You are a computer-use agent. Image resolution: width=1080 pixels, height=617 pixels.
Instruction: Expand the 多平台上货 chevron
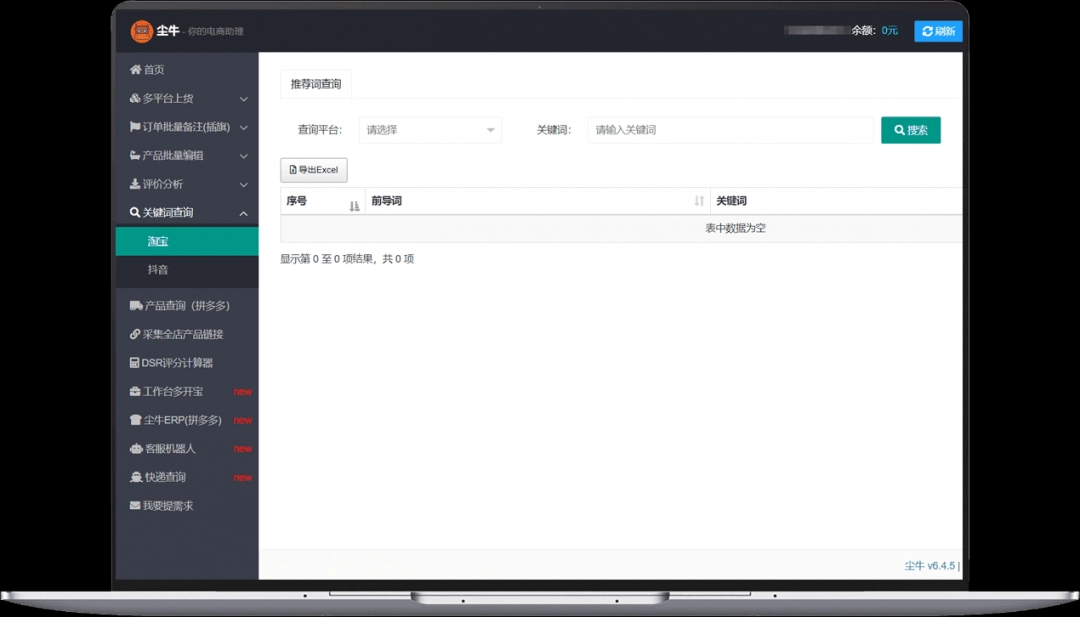244,99
